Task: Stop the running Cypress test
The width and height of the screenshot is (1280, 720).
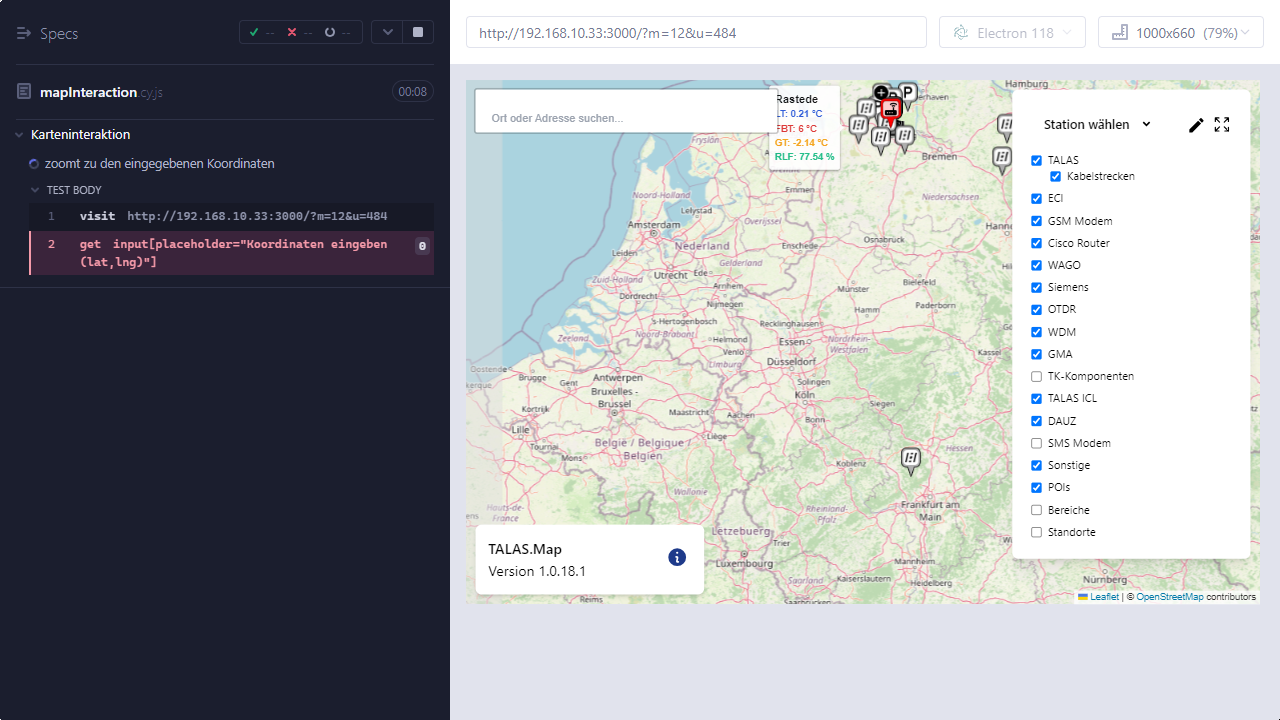Action: click(x=418, y=32)
